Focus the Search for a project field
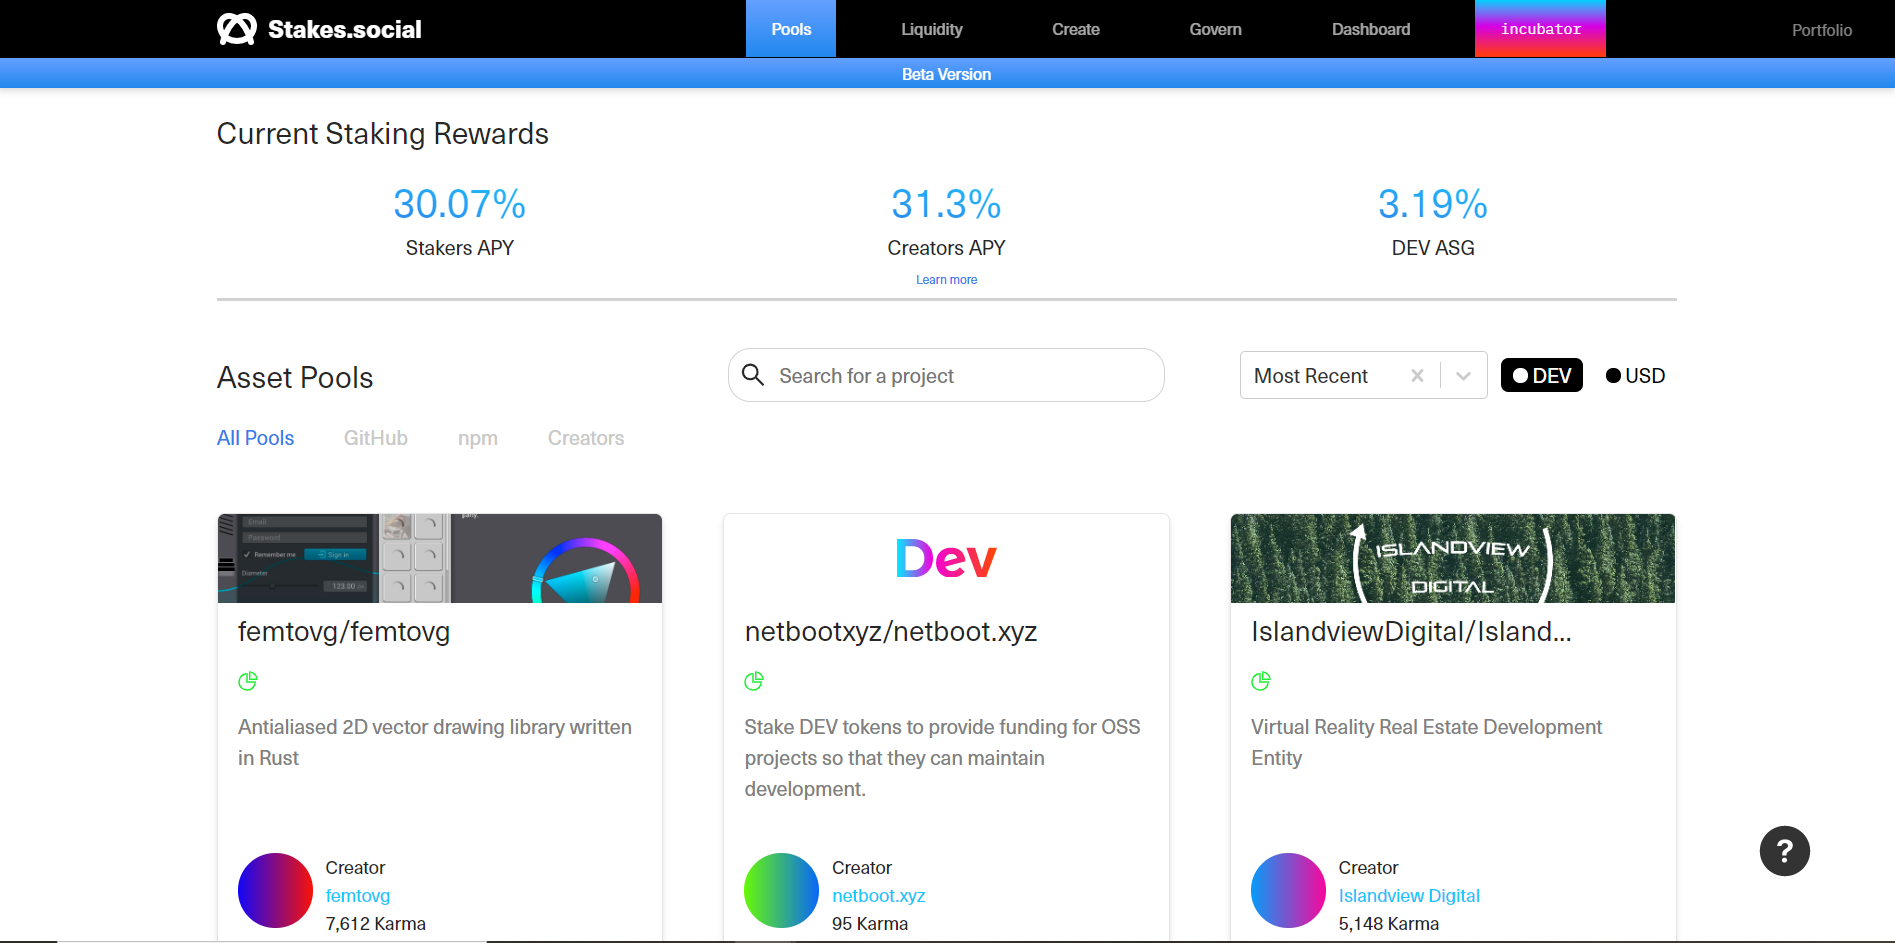Viewport: 1895px width, 943px height. 946,375
